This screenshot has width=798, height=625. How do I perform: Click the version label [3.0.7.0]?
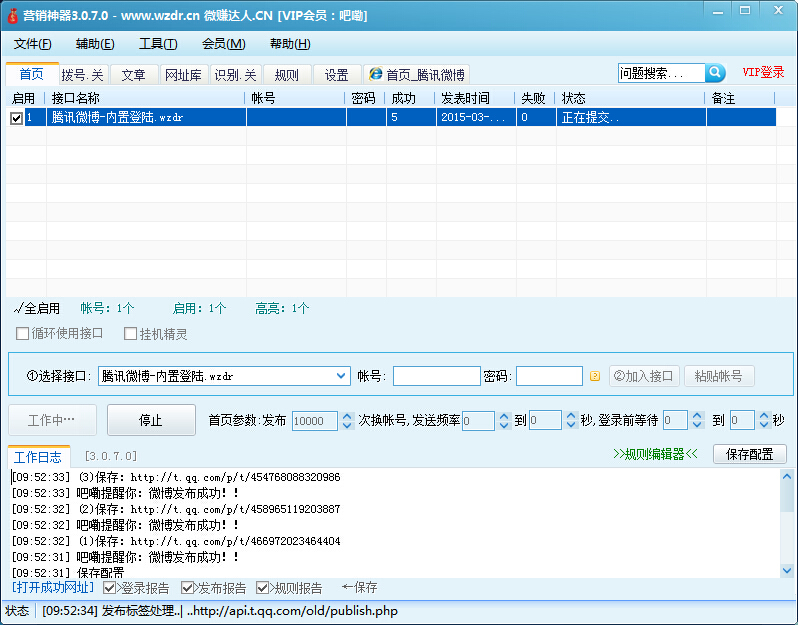[111, 456]
